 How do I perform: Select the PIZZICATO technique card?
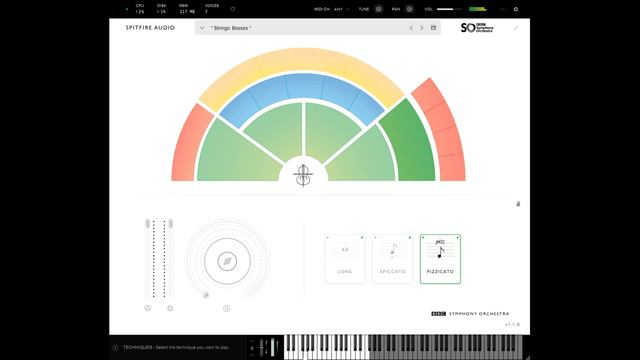(x=440, y=259)
